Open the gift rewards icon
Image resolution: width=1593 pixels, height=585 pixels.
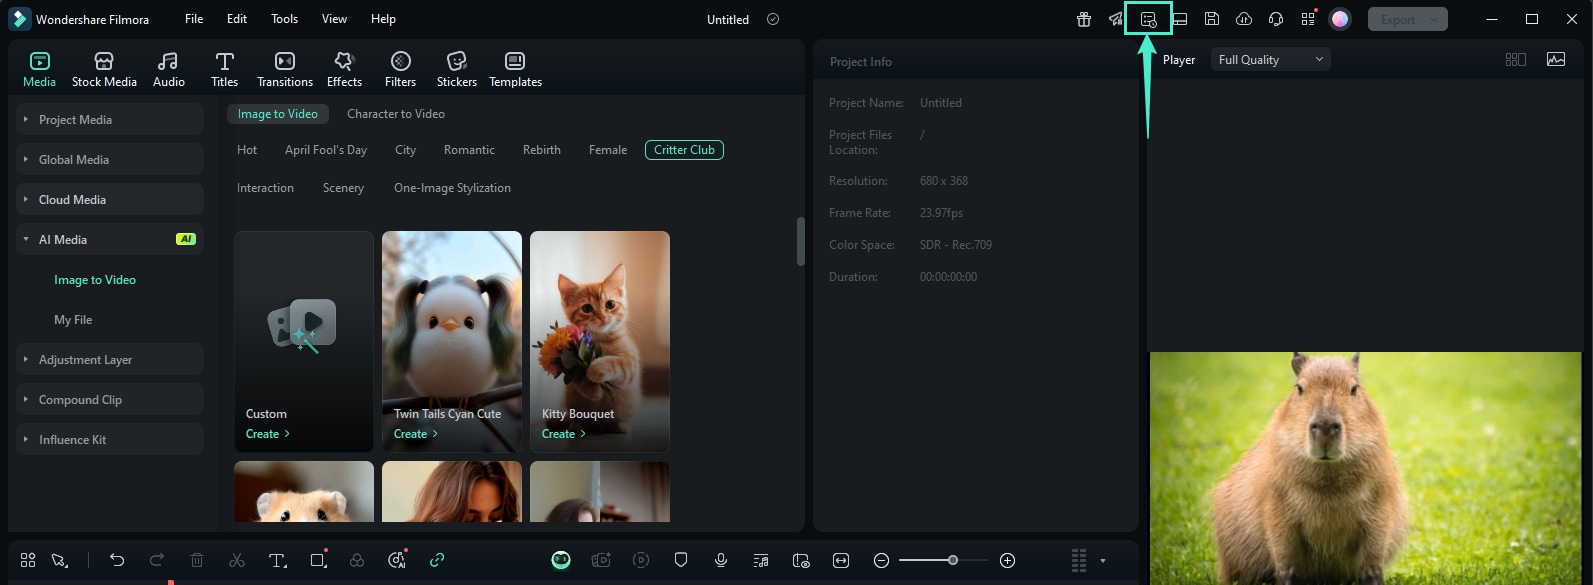click(1084, 19)
